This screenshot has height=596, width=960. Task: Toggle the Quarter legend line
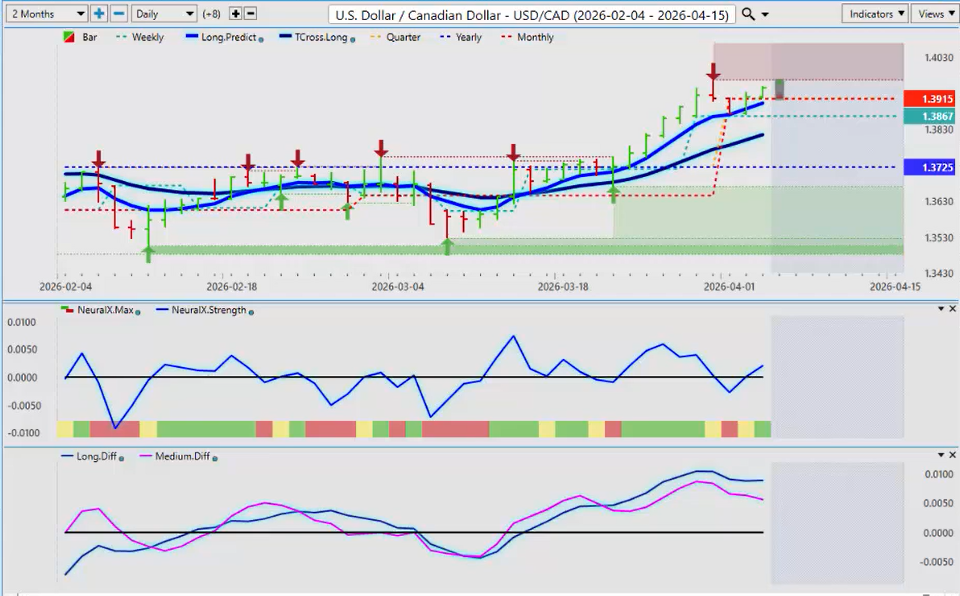coord(399,38)
